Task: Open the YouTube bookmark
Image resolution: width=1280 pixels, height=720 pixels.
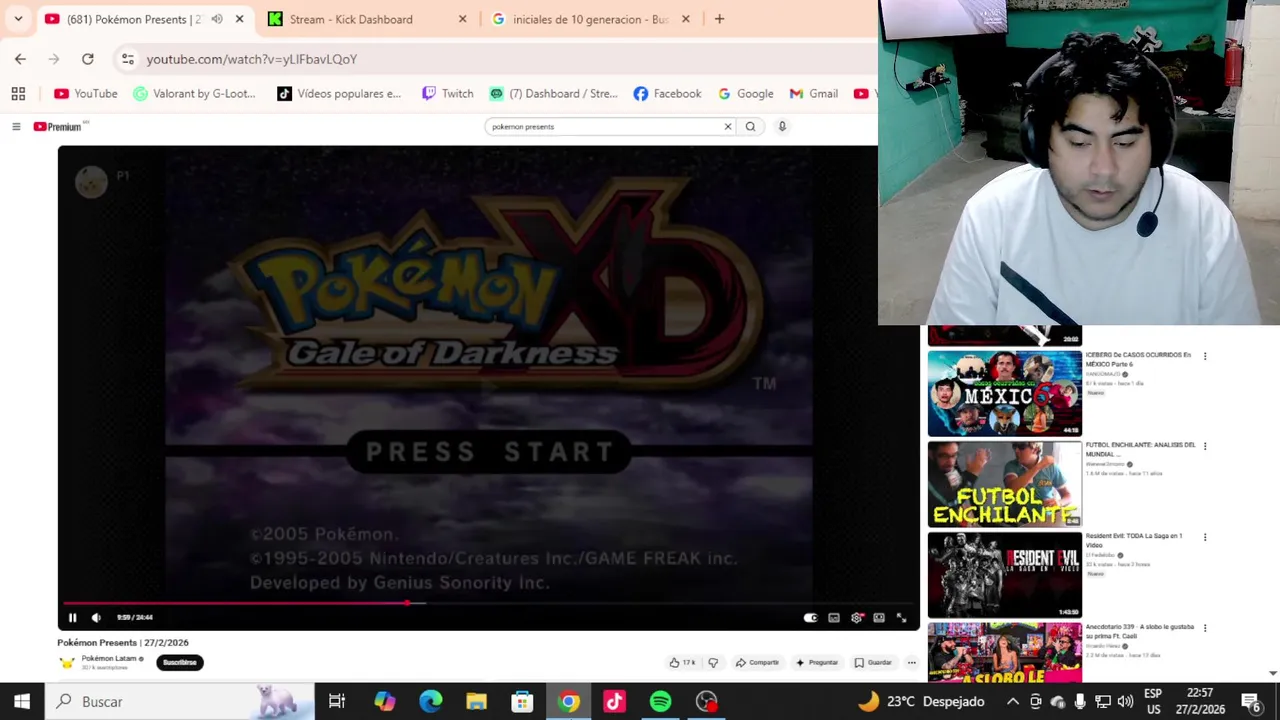Action: coord(86,94)
